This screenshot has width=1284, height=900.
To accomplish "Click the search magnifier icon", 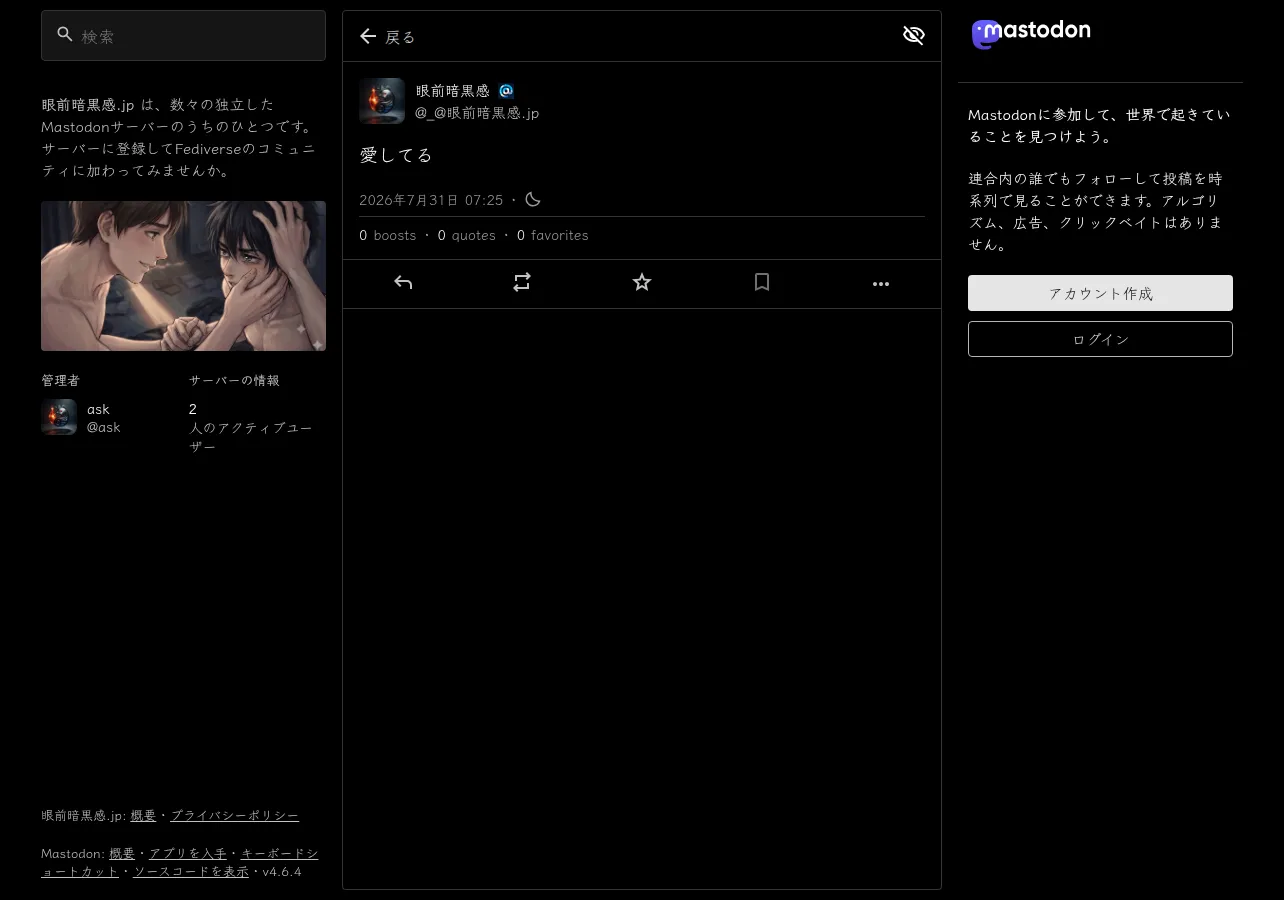I will 65,35.
